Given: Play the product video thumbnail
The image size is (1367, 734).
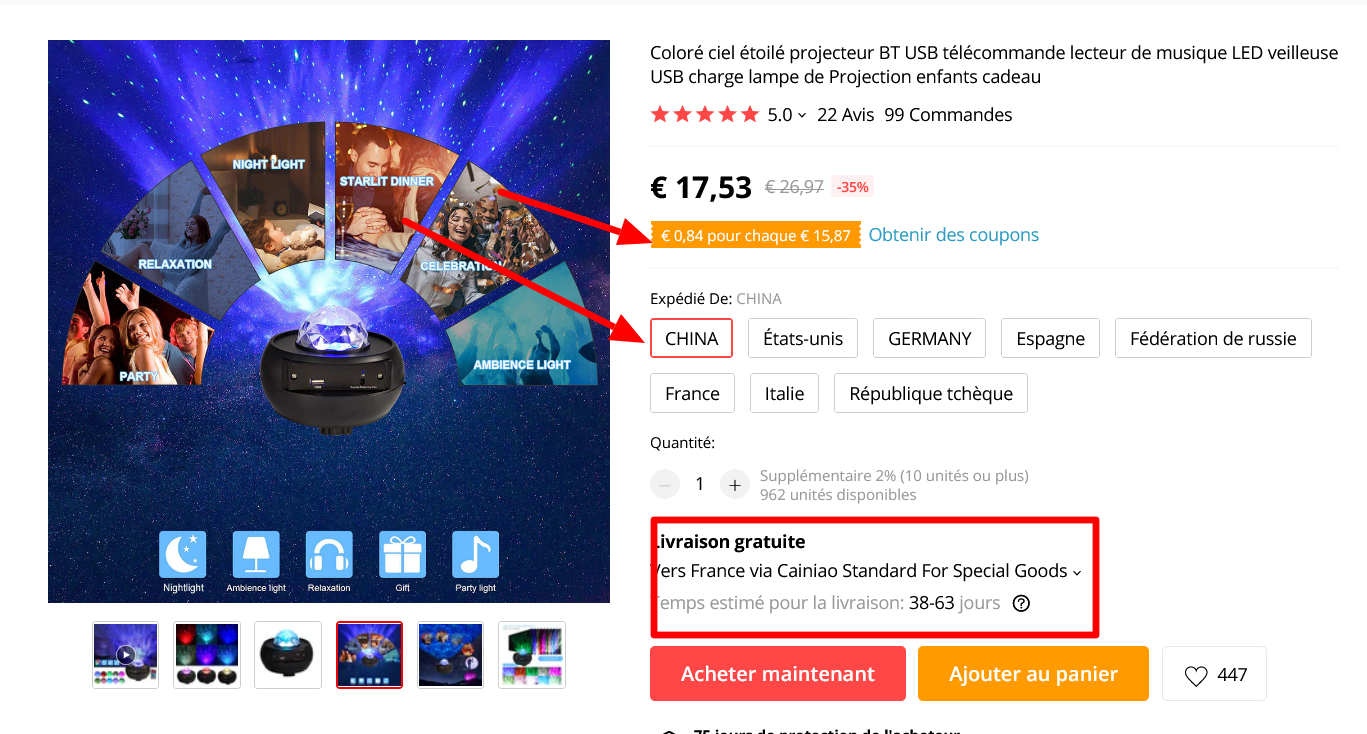Looking at the screenshot, I should 125,655.
